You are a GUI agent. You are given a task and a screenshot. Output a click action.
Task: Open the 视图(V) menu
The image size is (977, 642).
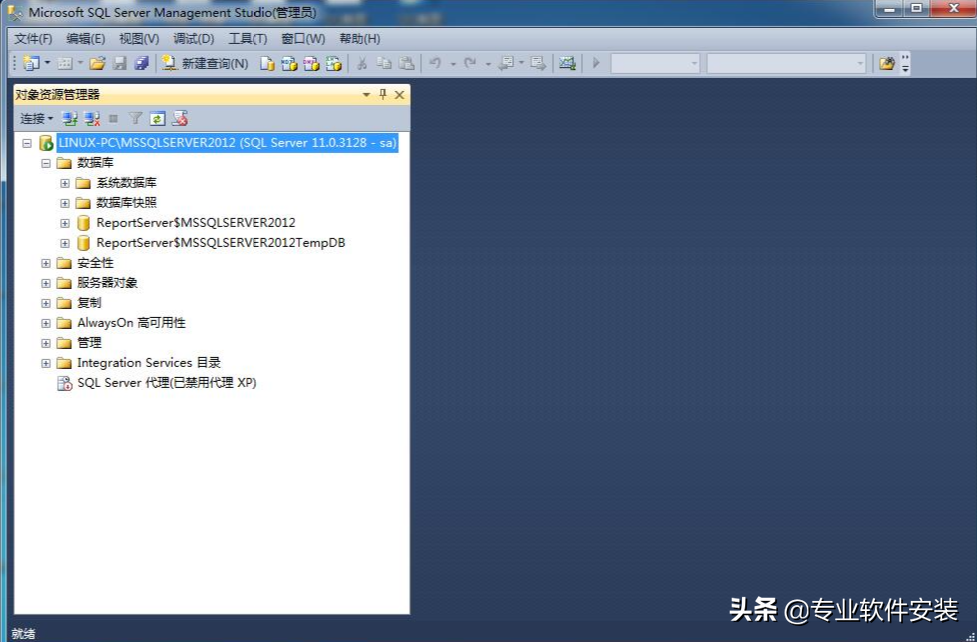coord(139,39)
